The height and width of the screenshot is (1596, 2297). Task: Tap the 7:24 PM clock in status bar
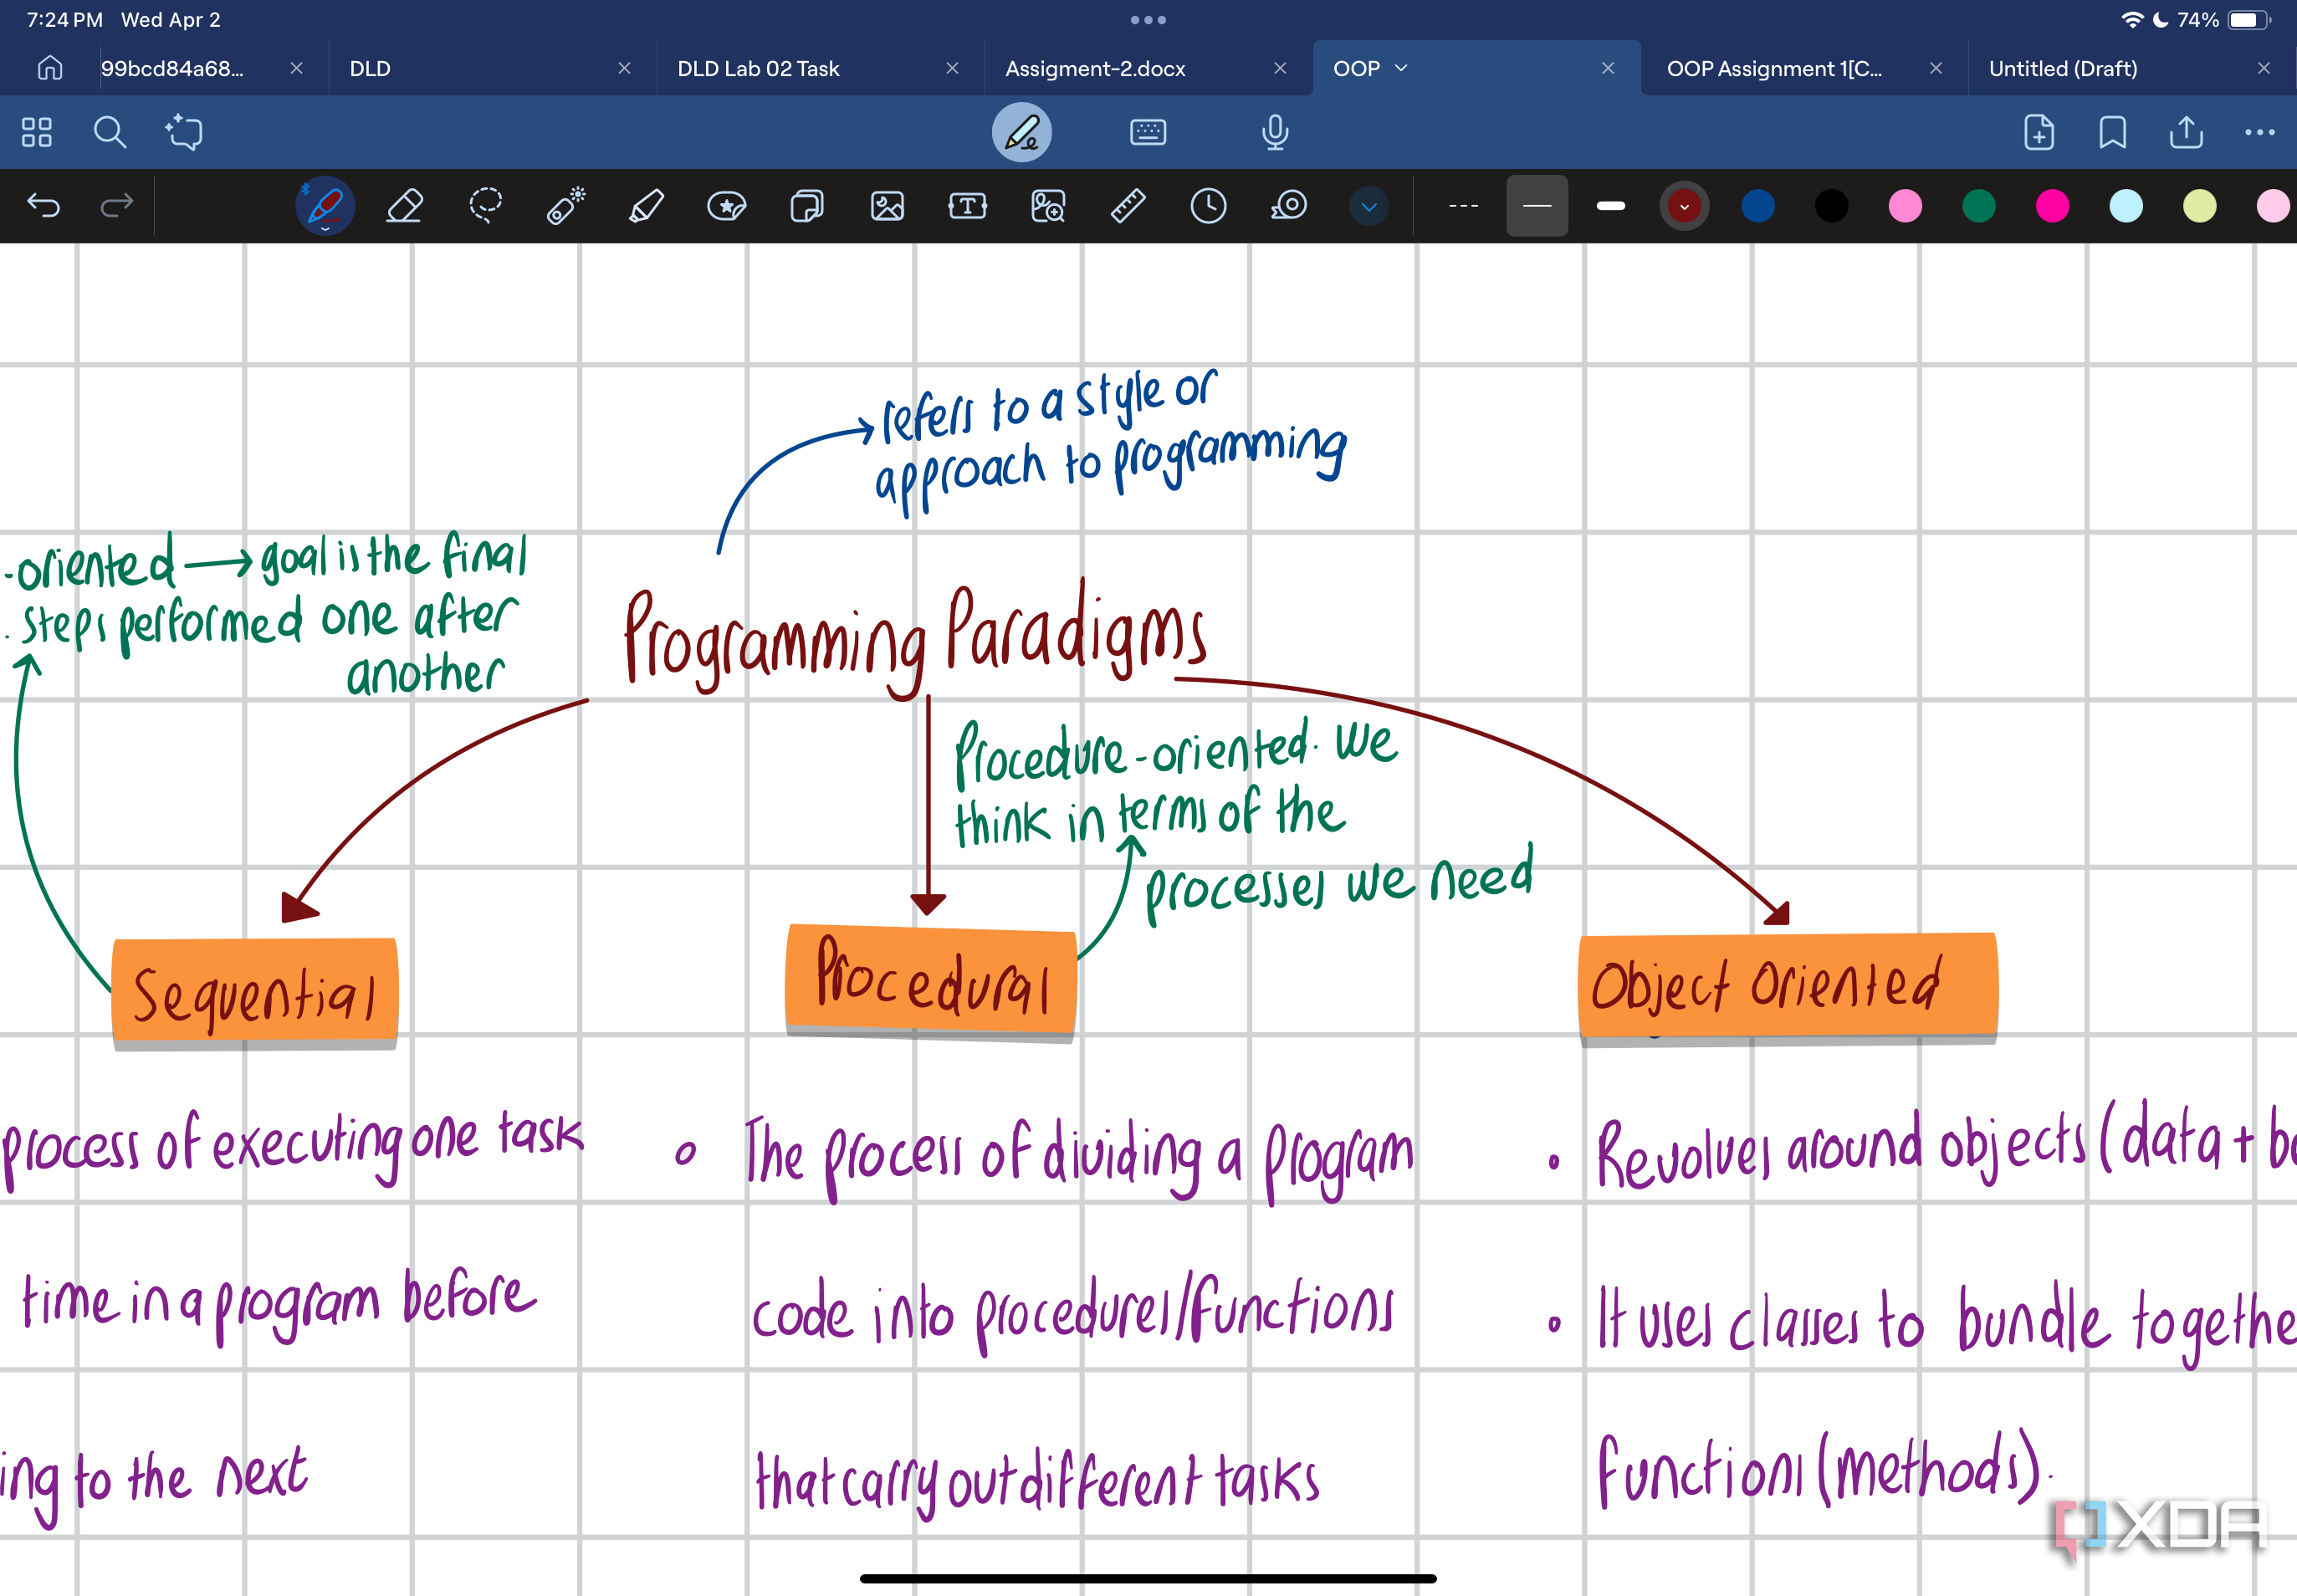click(64, 20)
